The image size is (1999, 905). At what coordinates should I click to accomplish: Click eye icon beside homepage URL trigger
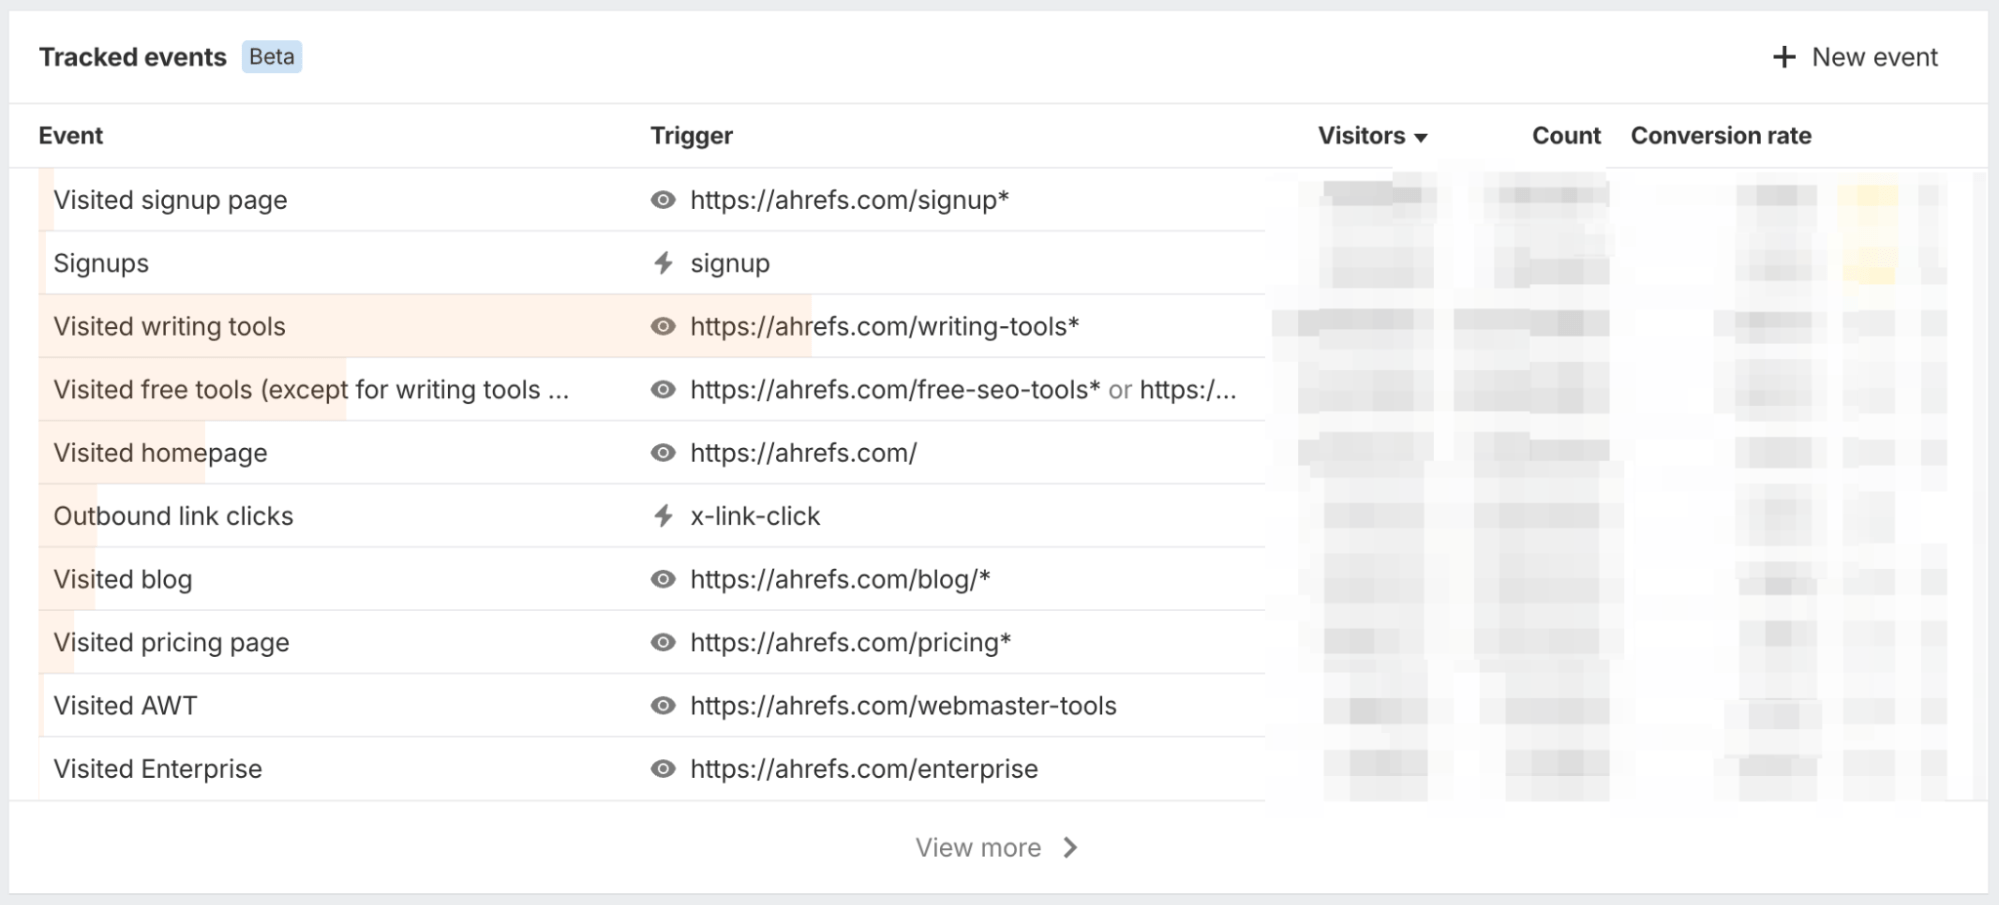click(663, 453)
